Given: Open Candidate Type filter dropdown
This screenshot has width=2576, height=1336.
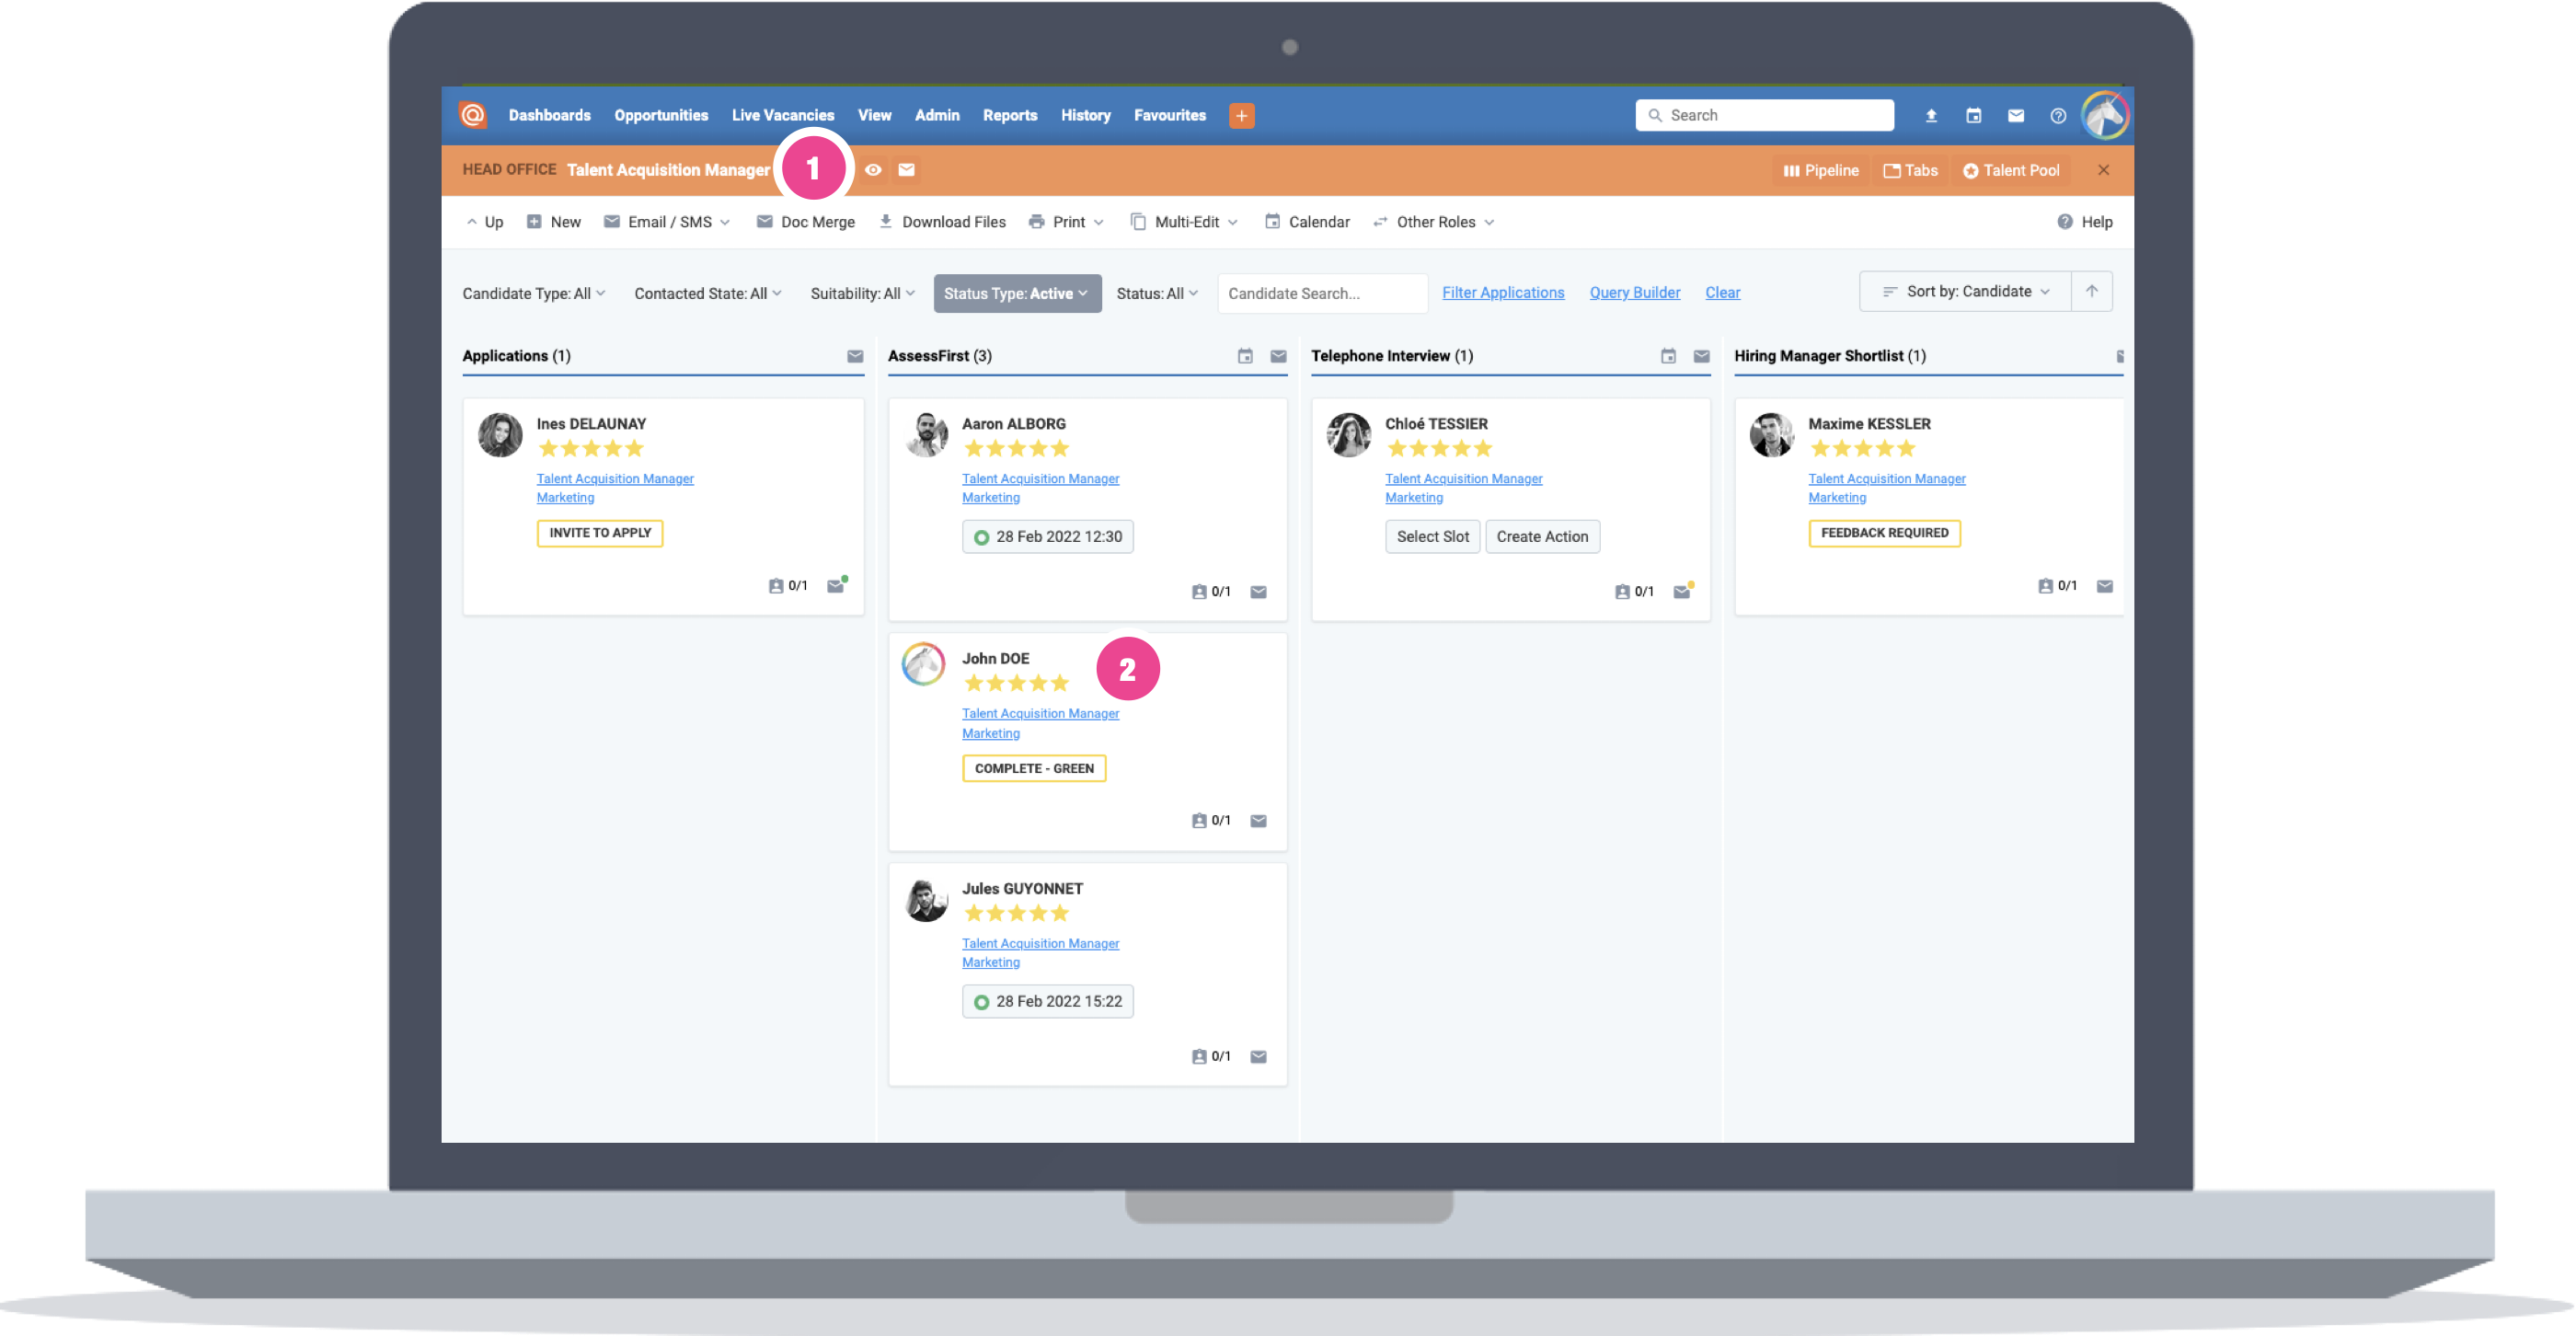Looking at the screenshot, I should coord(534,293).
